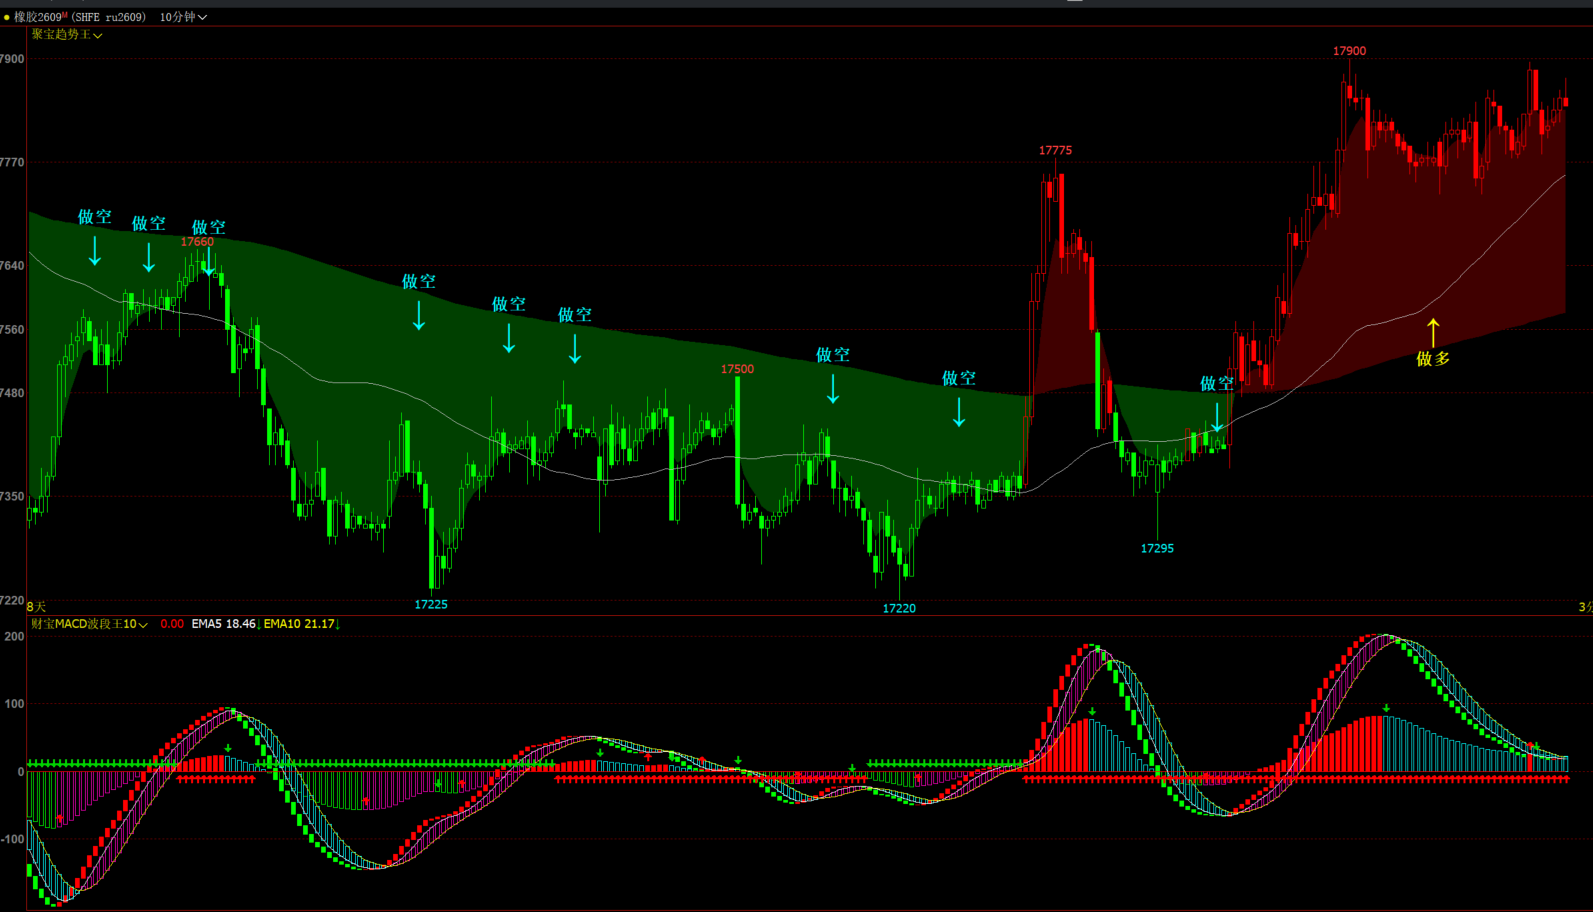Click the 17225 low price label
This screenshot has width=1593, height=912.
pyautogui.click(x=431, y=605)
